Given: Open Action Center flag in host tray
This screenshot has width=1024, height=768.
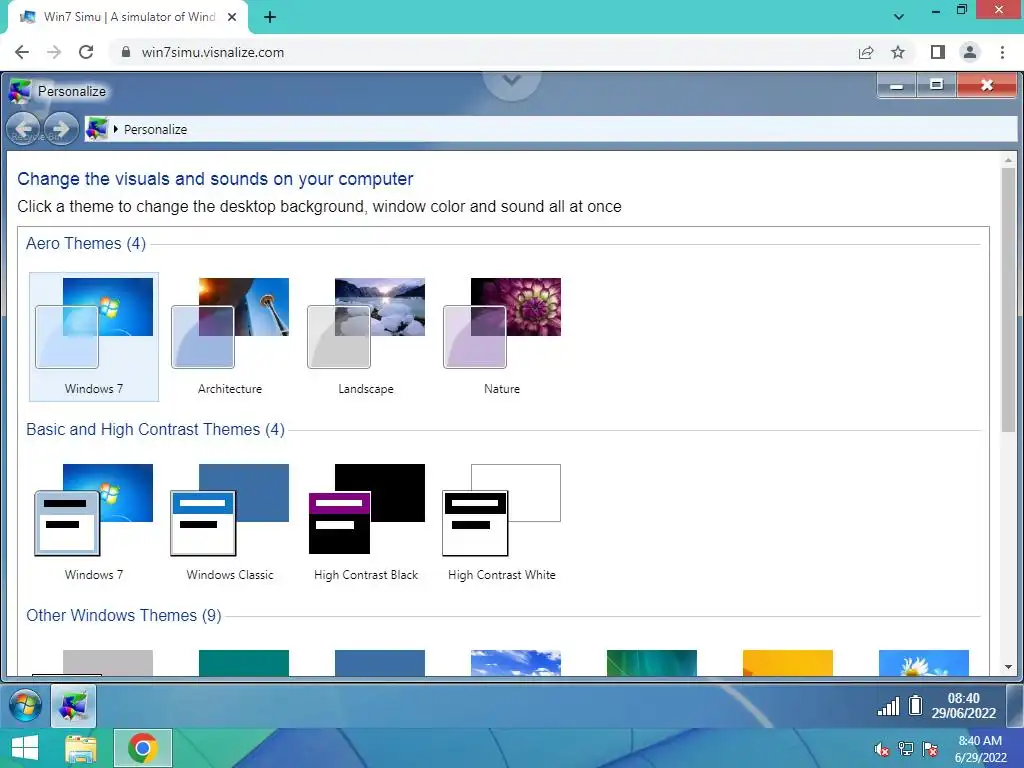Looking at the screenshot, I should tap(930, 749).
